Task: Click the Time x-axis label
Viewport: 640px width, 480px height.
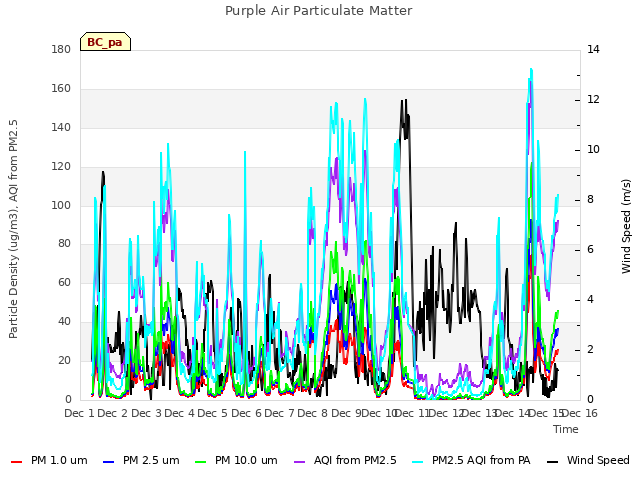Action: click(566, 429)
